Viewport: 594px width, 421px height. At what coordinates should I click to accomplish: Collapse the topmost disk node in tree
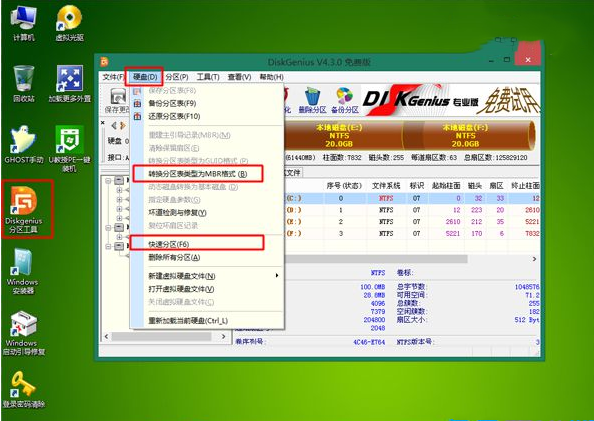108,181
